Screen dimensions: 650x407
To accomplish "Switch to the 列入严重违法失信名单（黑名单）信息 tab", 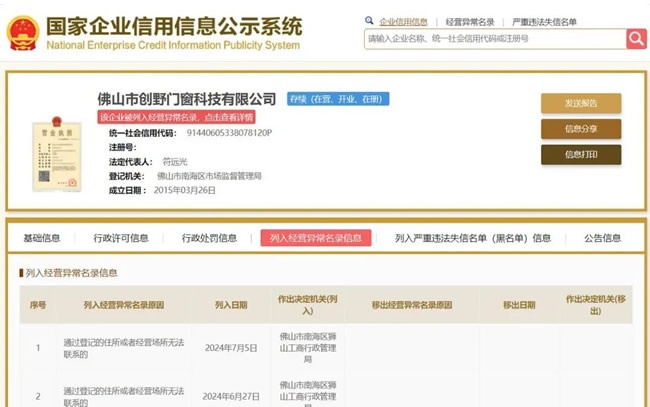I will coord(473,238).
